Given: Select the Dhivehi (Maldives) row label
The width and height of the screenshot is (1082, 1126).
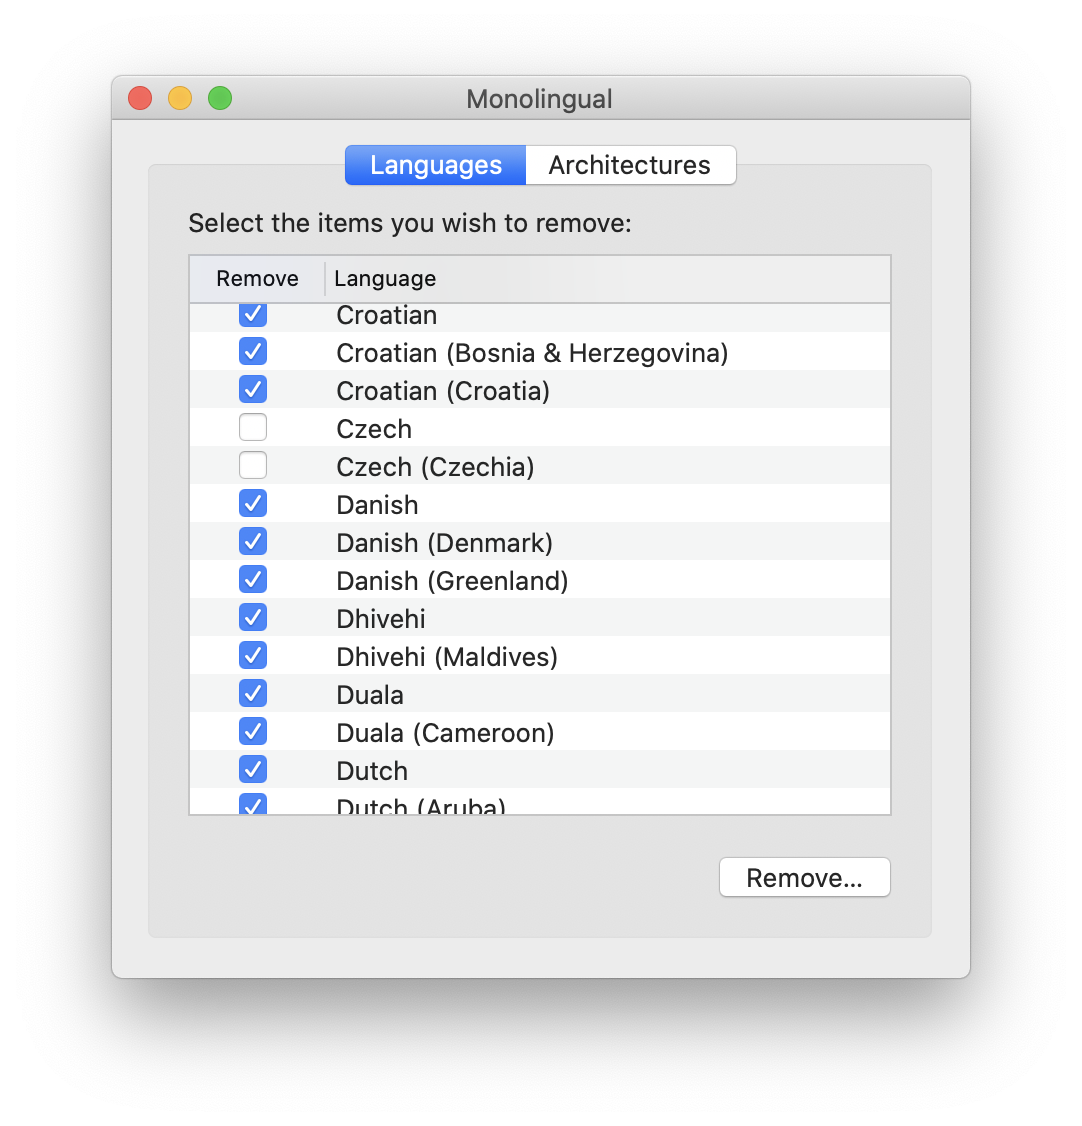Looking at the screenshot, I should point(447,657).
